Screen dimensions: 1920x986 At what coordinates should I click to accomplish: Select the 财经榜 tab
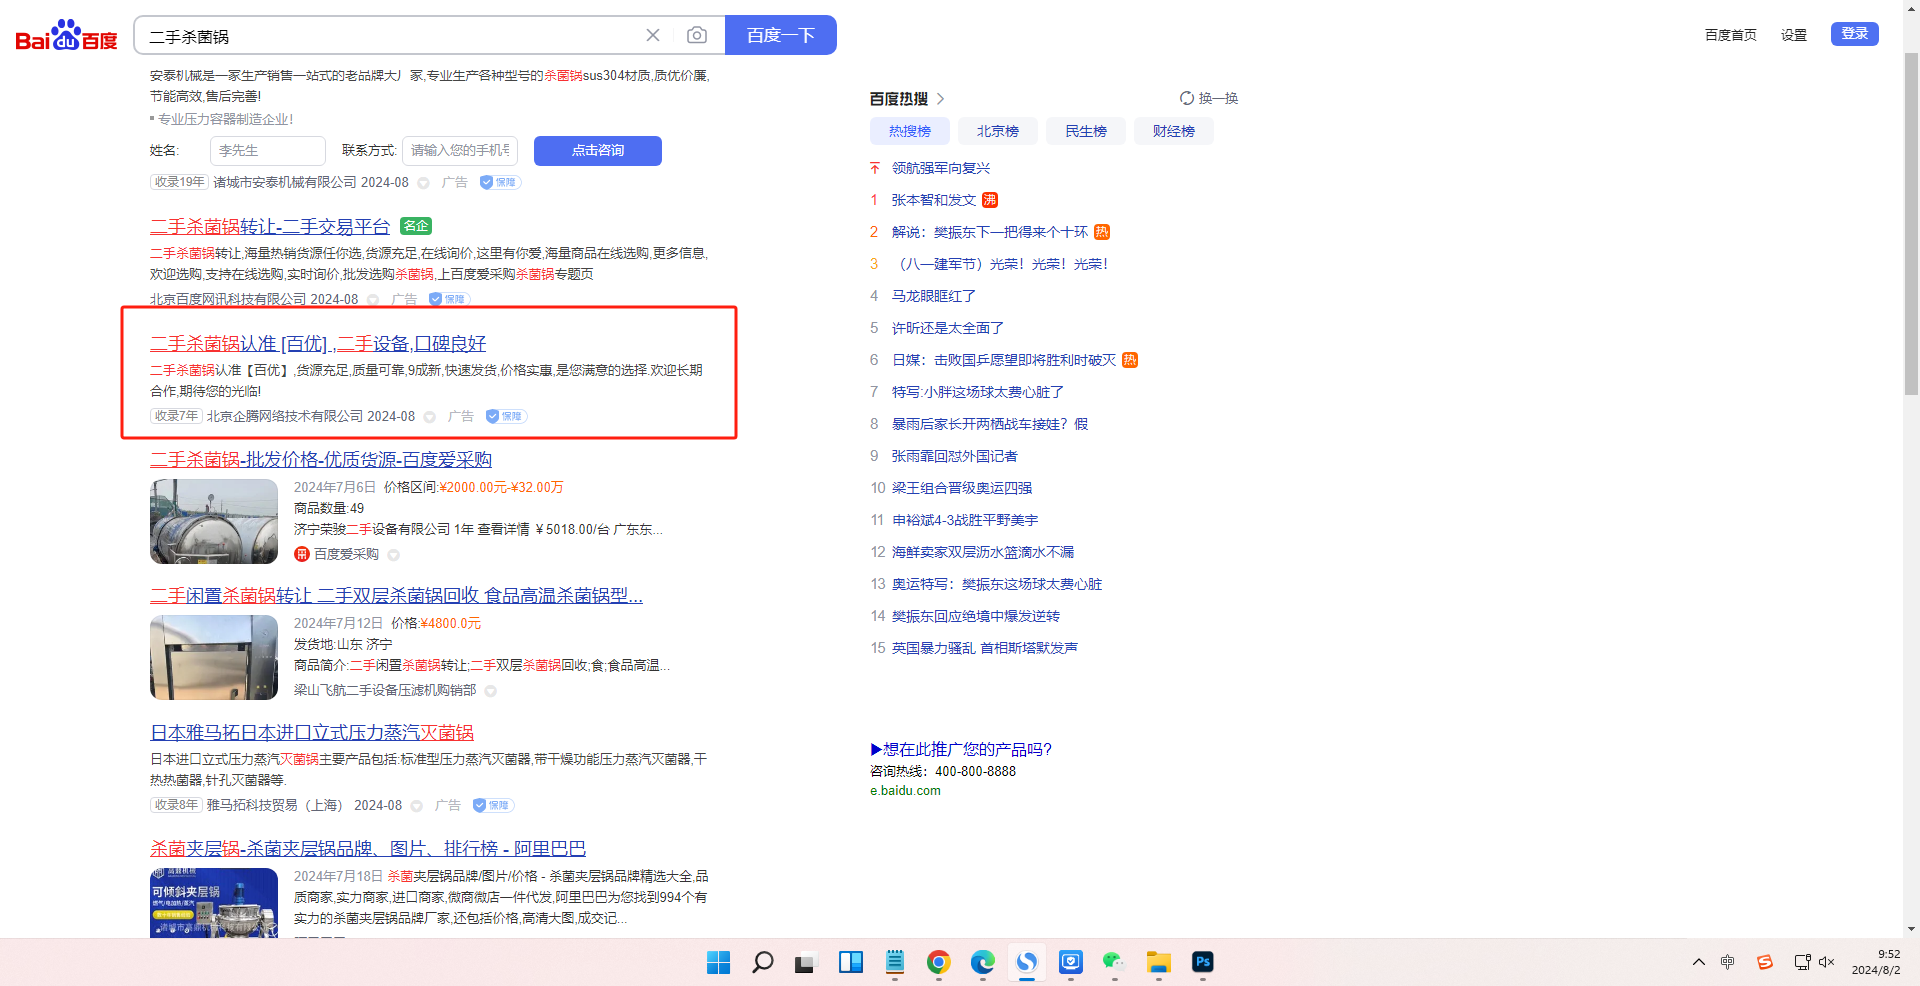(1173, 131)
